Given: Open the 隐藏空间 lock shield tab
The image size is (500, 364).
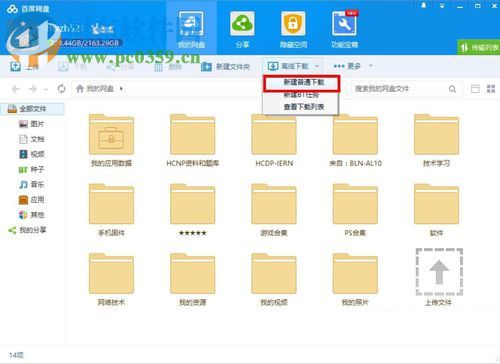Looking at the screenshot, I should (293, 29).
